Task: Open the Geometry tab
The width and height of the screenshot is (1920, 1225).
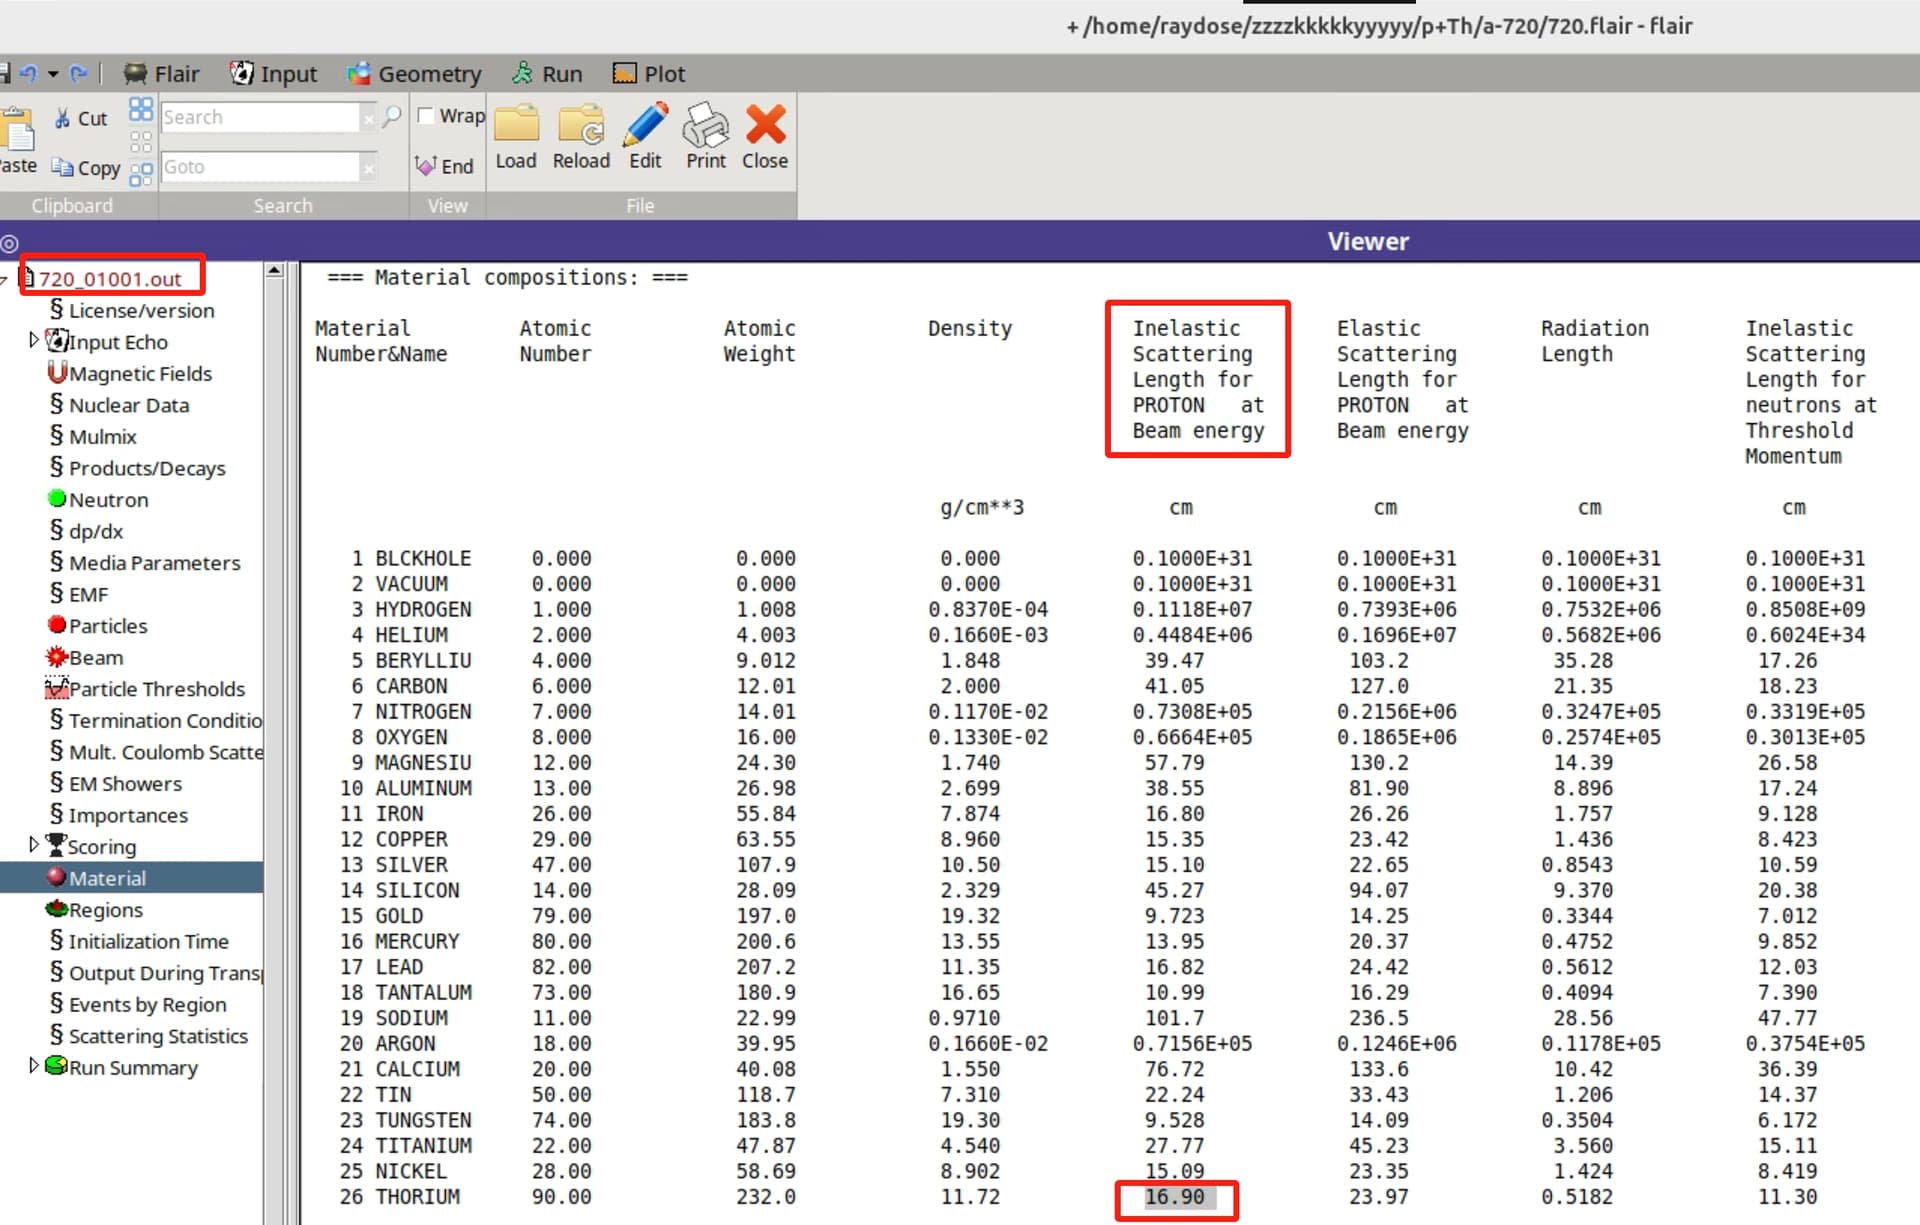Action: [x=414, y=74]
